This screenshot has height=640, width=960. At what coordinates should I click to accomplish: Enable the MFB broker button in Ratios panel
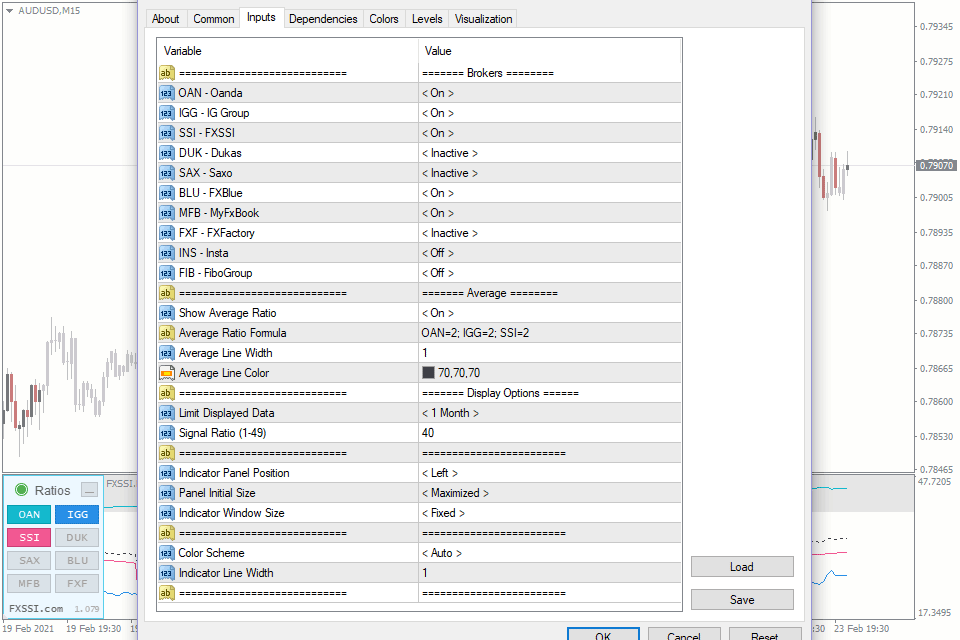[x=29, y=584]
